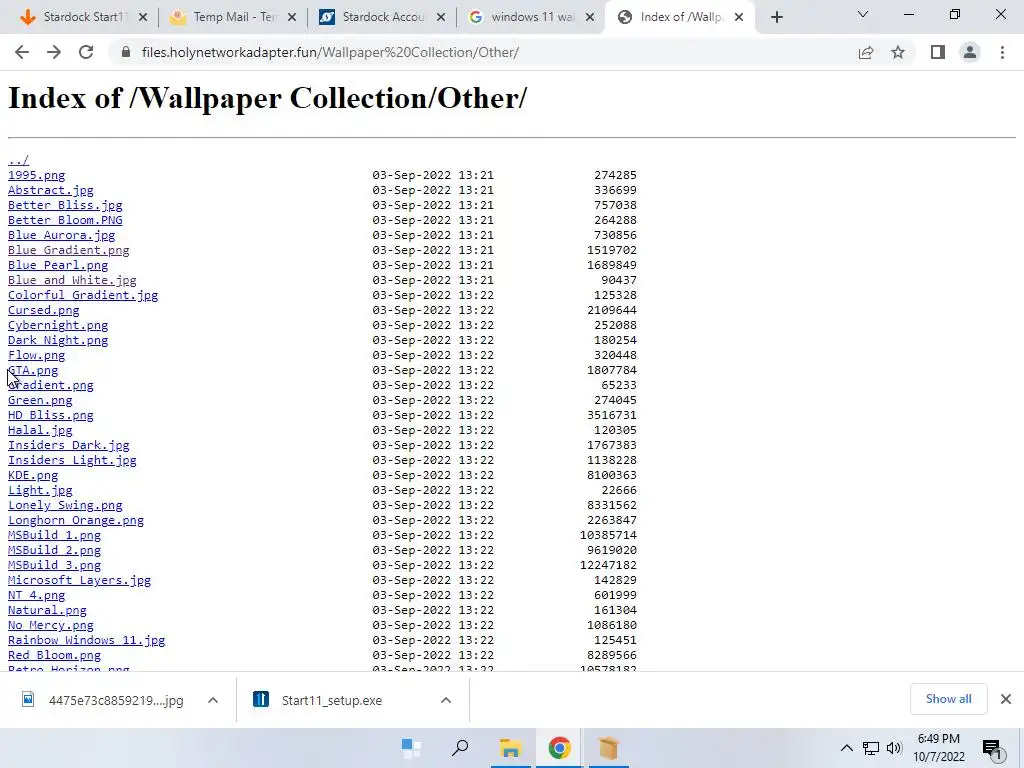Open Dark Night.png
The width and height of the screenshot is (1024, 768).
pos(57,340)
